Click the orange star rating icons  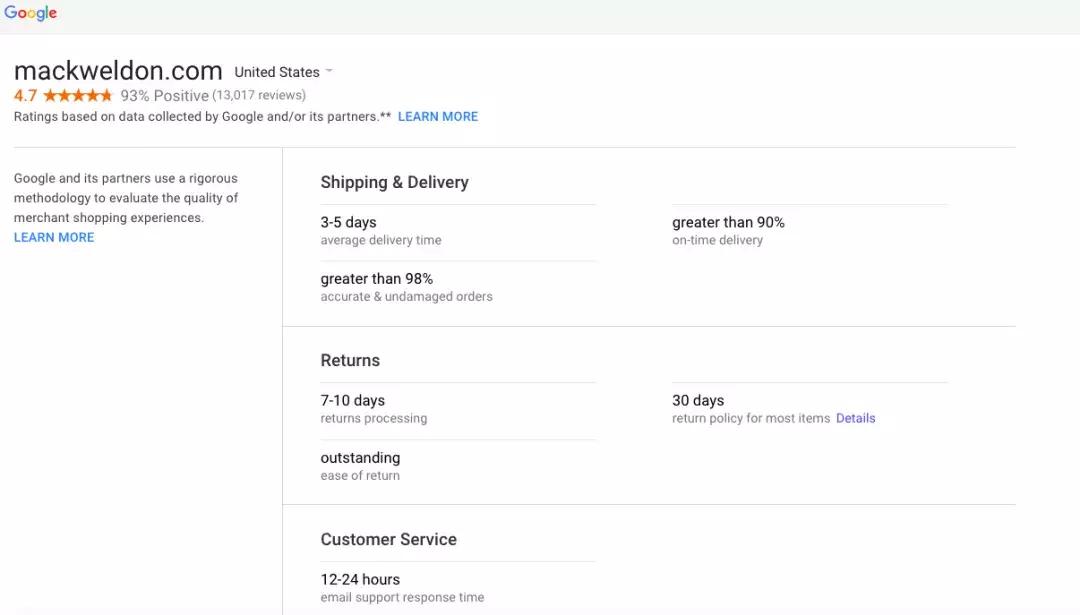tap(78, 96)
